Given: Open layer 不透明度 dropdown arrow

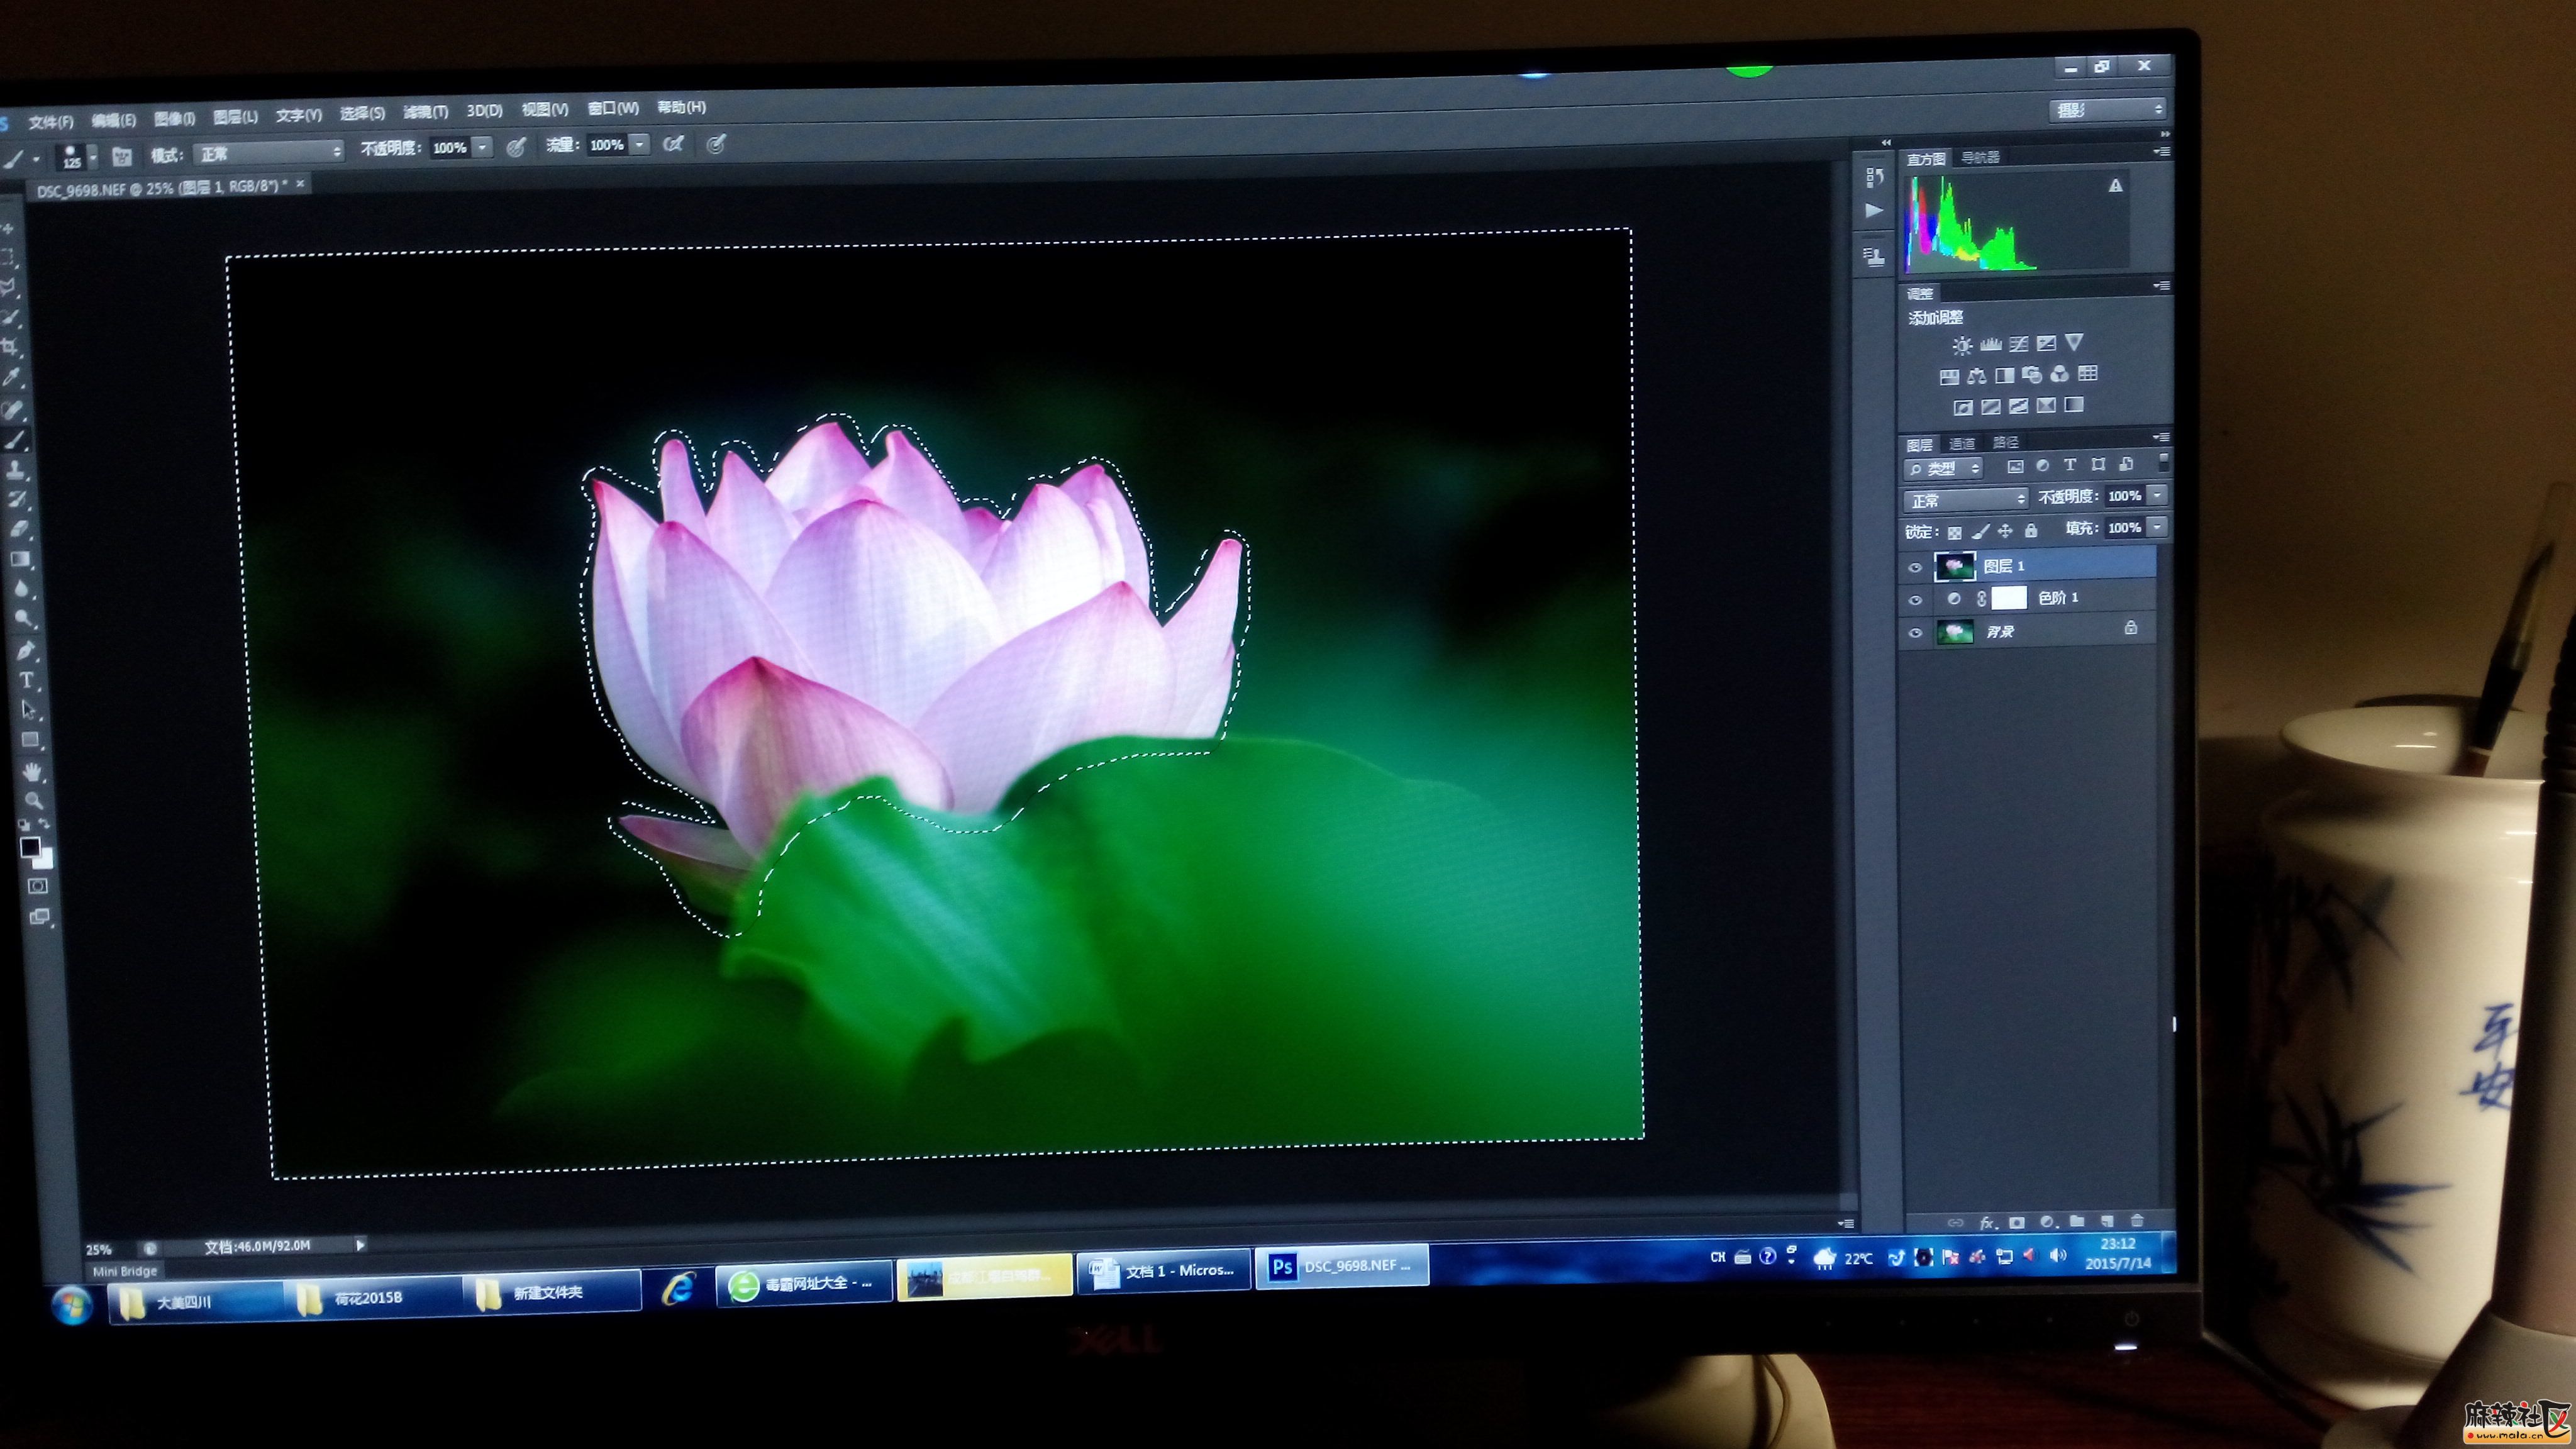Looking at the screenshot, I should click(2157, 495).
